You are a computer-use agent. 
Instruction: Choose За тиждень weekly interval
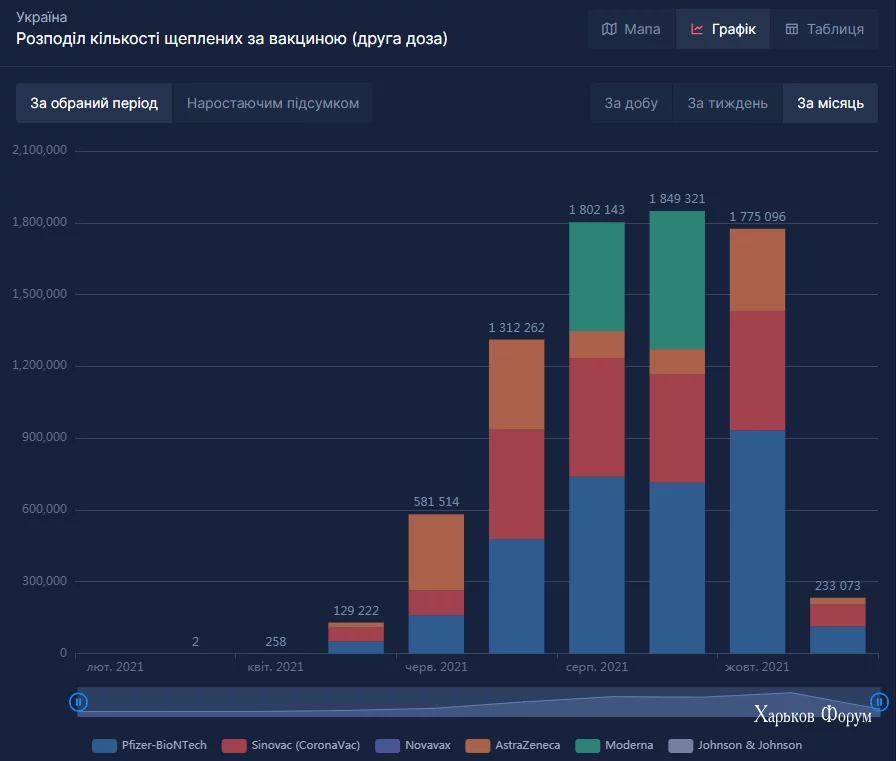[x=727, y=103]
